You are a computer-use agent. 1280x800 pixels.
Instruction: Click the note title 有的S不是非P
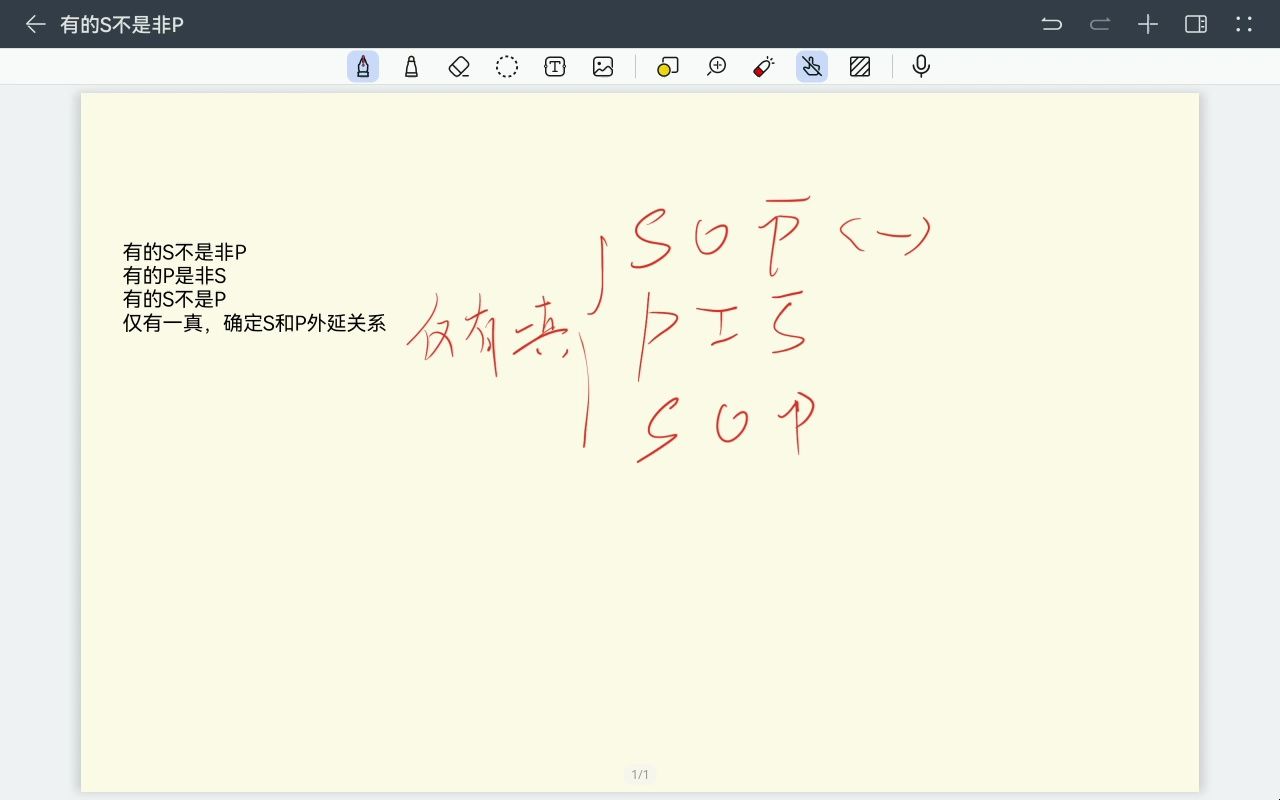(x=122, y=25)
